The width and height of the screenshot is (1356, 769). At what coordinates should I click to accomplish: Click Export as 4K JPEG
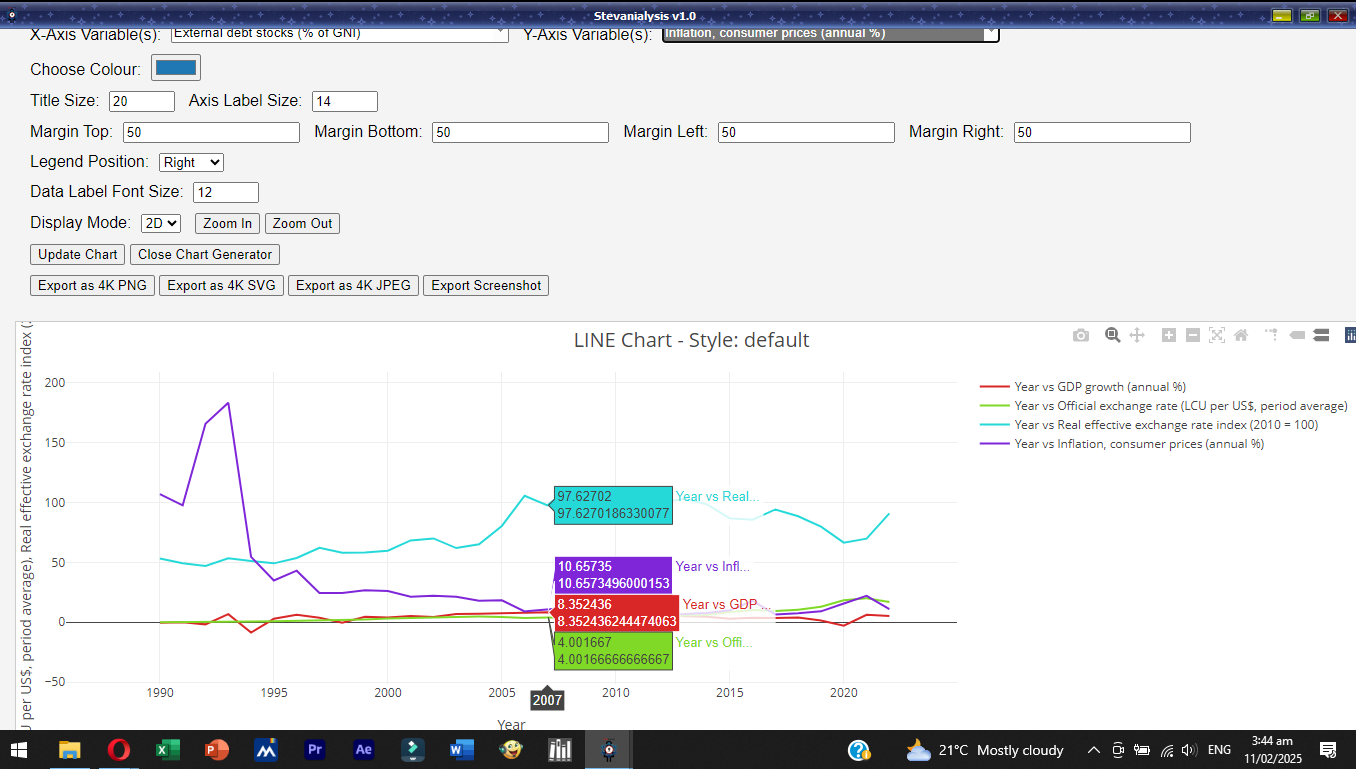point(353,285)
